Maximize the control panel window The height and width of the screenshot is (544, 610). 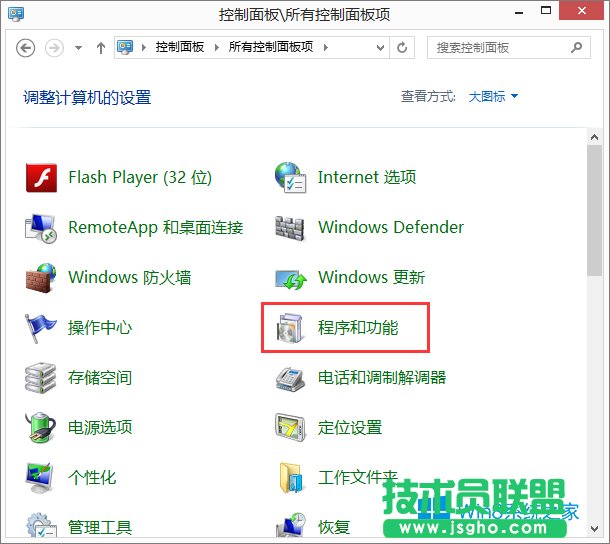[x=546, y=11]
